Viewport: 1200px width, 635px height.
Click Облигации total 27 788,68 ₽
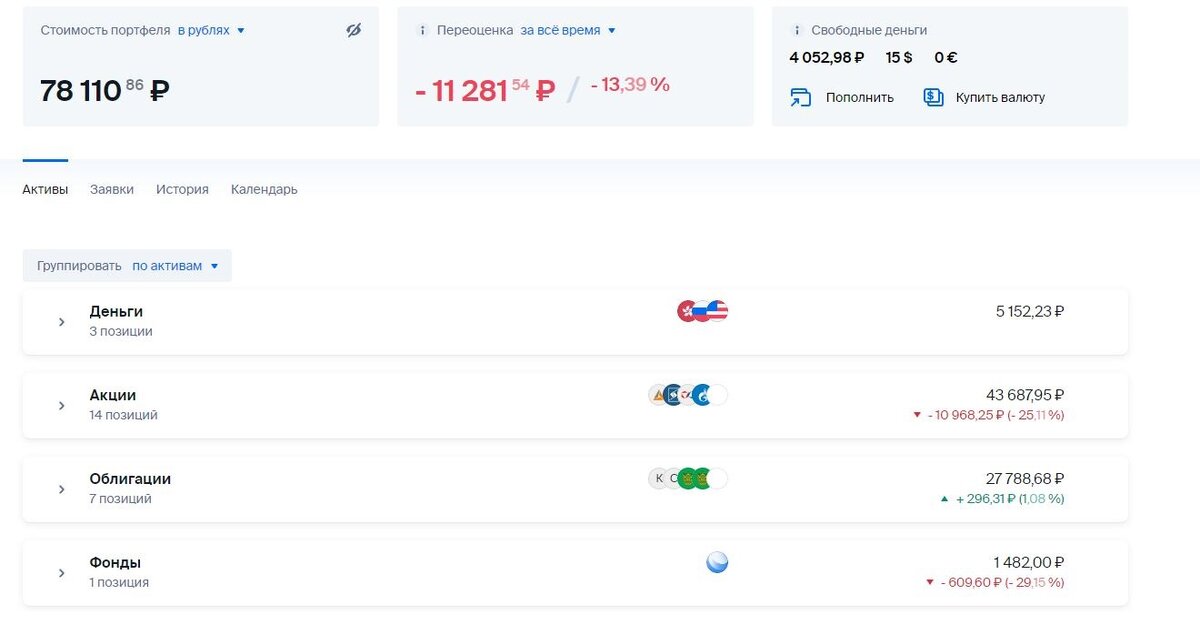[1025, 479]
